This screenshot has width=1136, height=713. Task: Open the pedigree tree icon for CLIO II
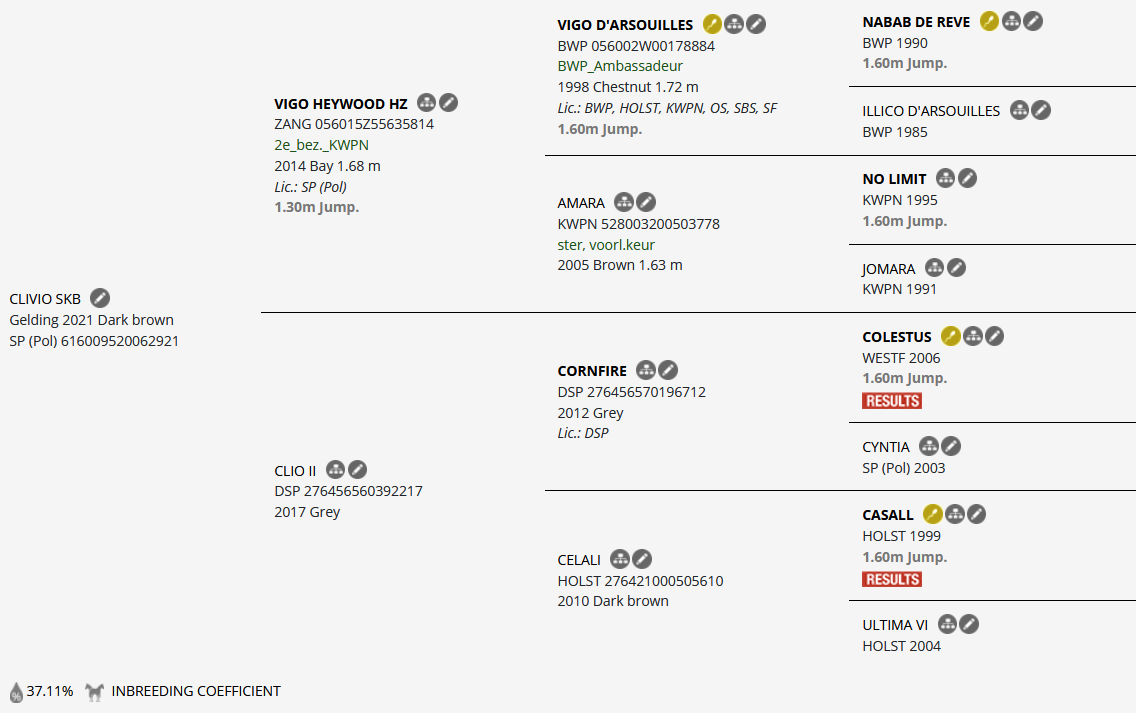[336, 470]
